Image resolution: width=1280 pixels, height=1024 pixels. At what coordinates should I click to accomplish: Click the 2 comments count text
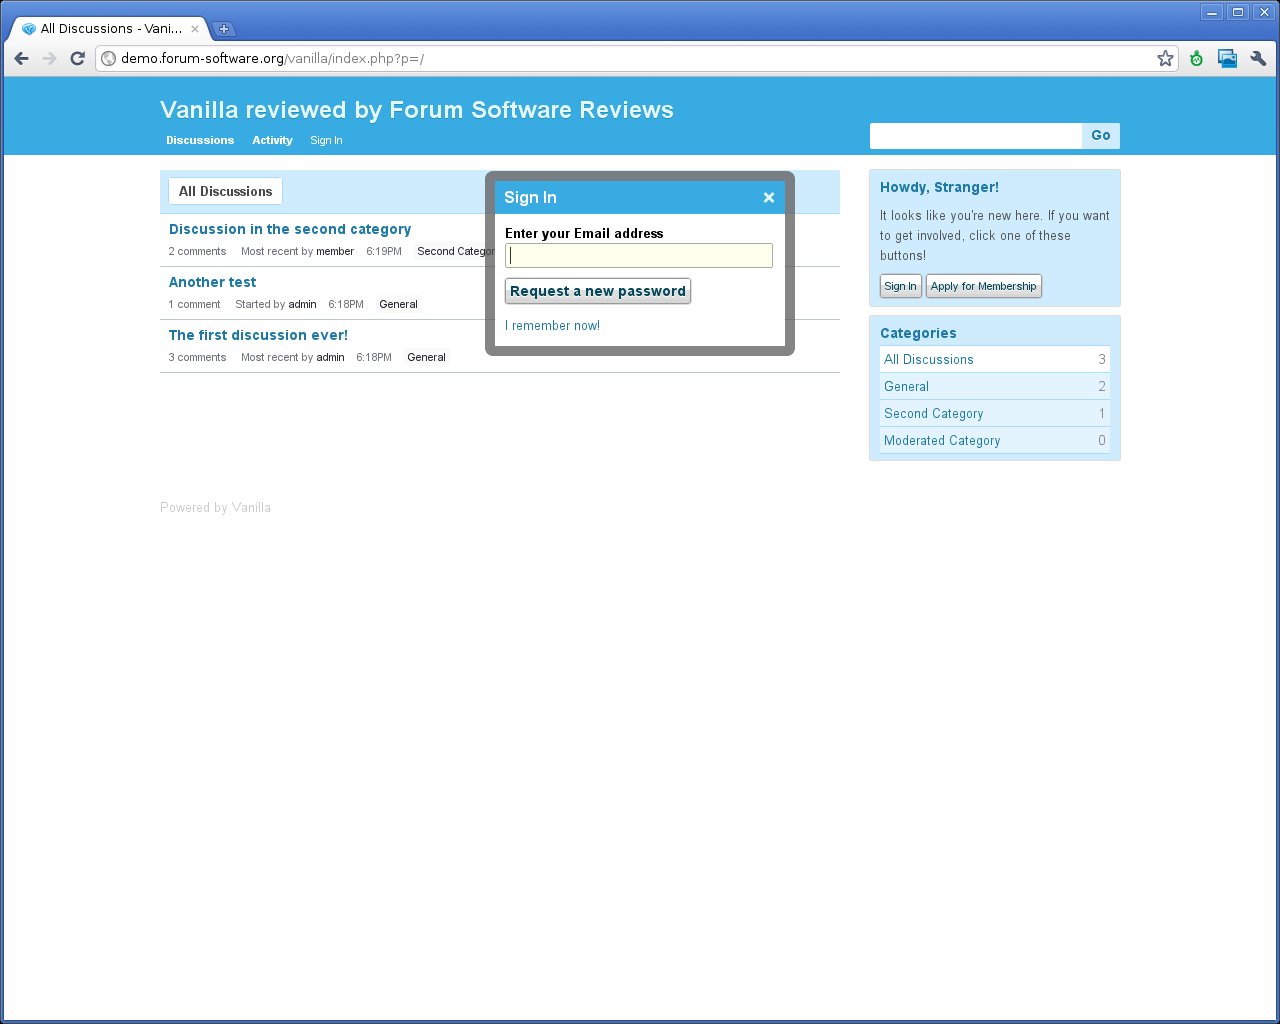point(197,251)
